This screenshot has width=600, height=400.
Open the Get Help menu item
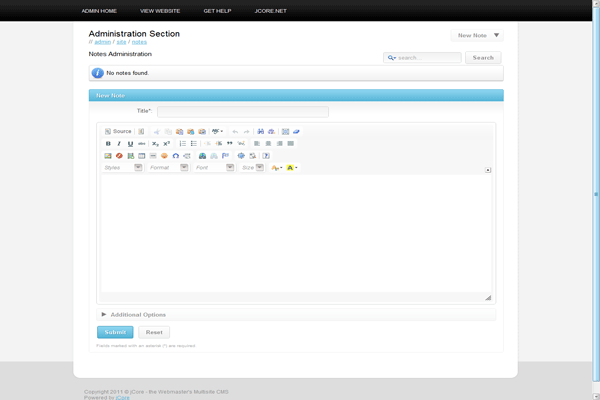[217, 10]
